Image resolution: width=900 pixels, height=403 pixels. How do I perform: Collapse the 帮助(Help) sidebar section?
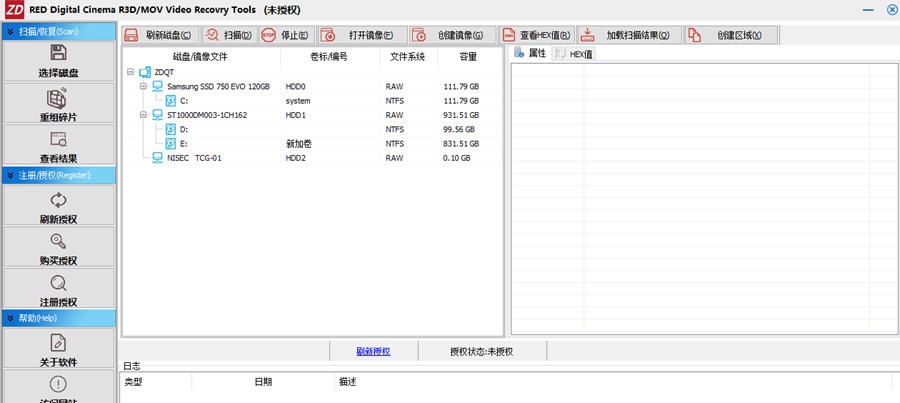point(10,318)
